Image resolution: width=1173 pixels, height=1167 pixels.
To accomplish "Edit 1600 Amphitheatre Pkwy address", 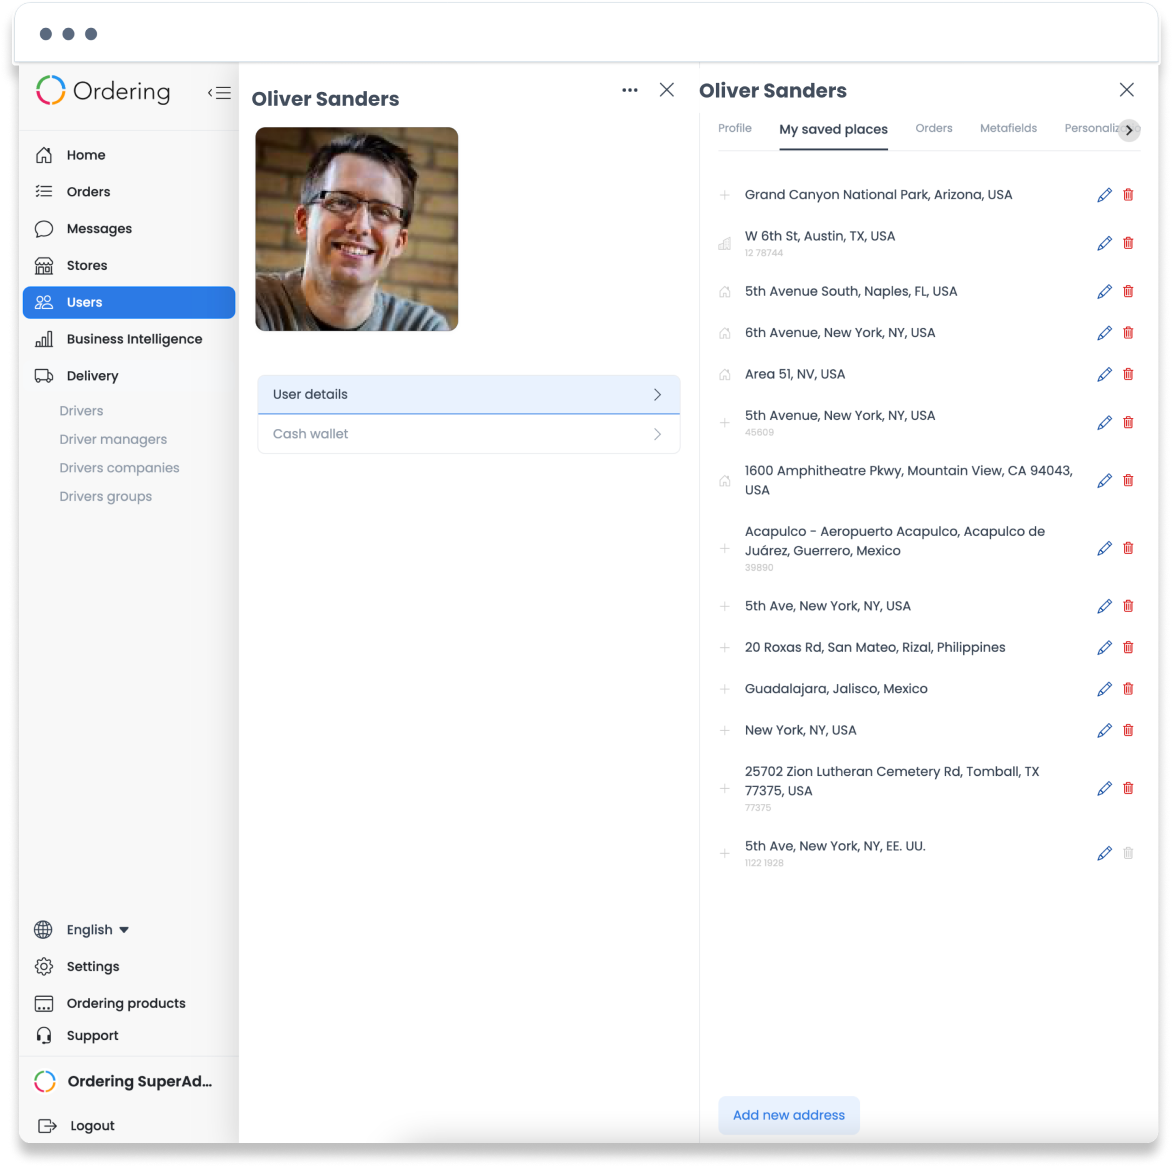I will [1104, 480].
